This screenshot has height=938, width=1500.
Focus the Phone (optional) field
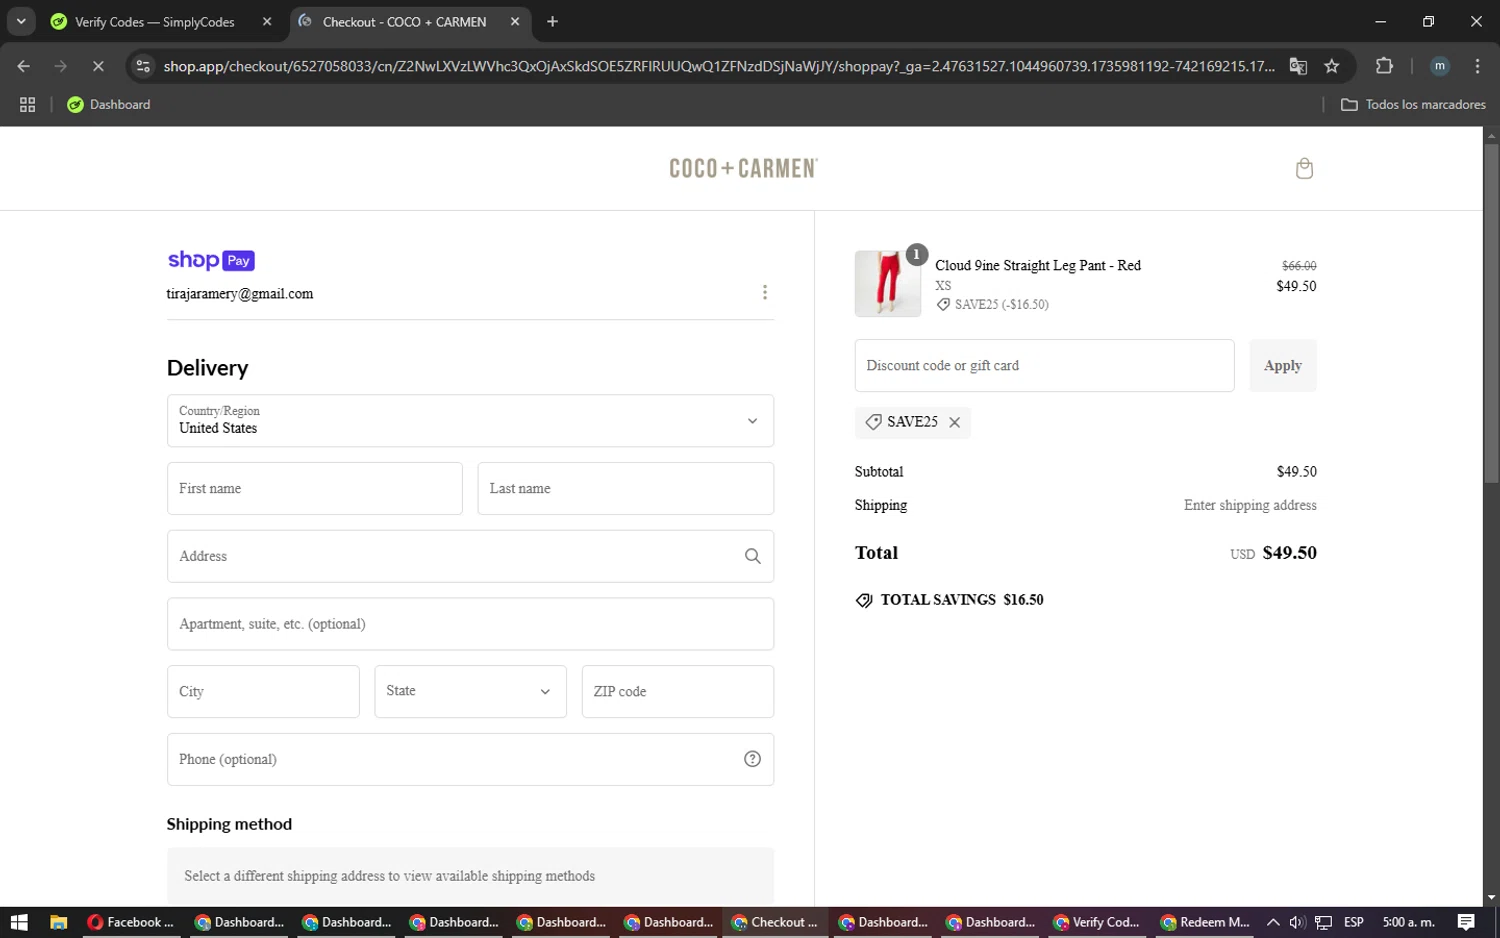tap(470, 759)
